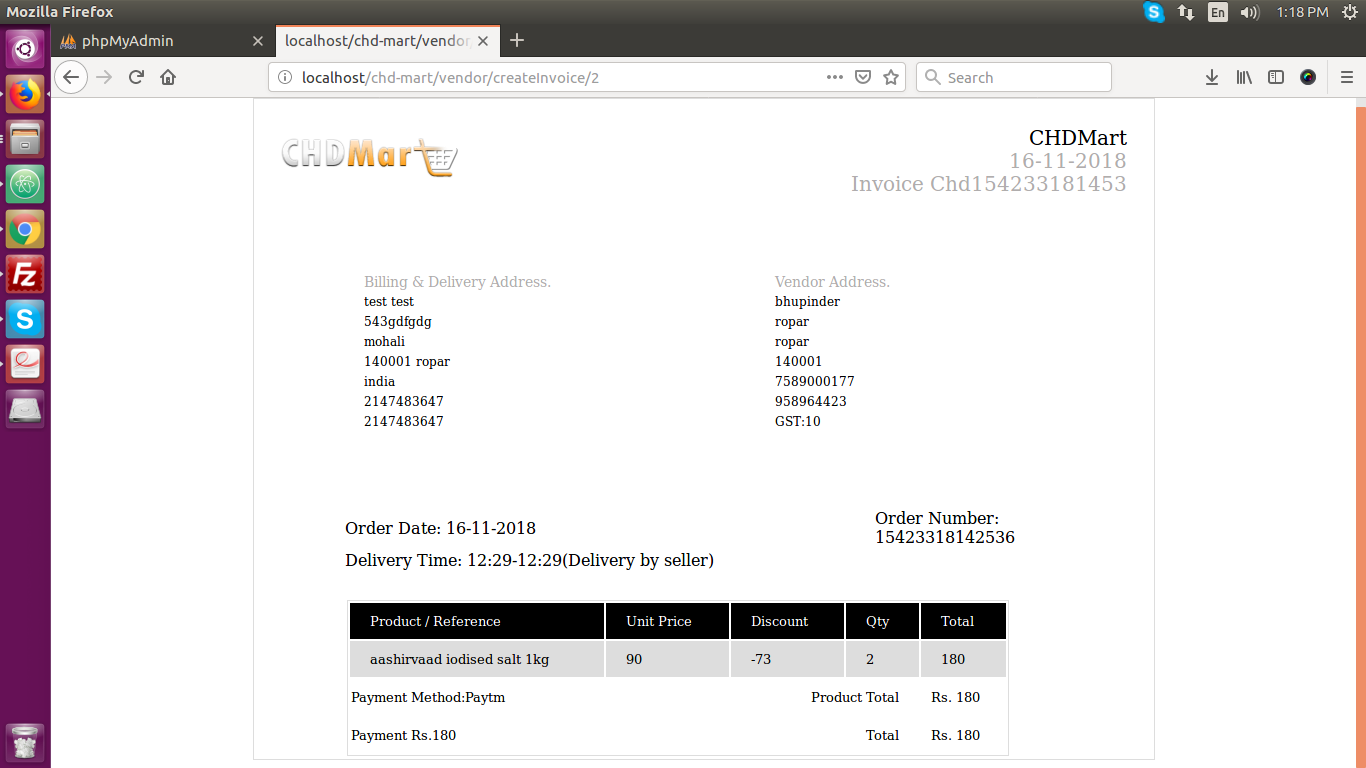The height and width of the screenshot is (768, 1366).
Task: Go back to the previous page
Action: tap(71, 77)
